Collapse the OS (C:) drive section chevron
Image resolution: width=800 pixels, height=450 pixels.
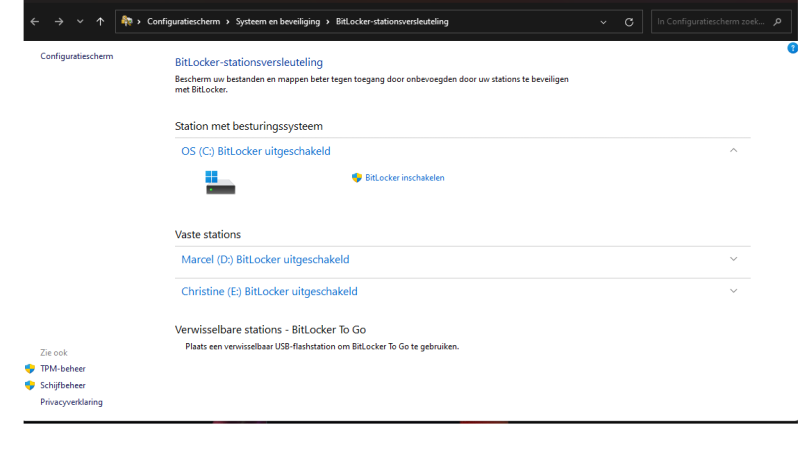pyautogui.click(x=733, y=151)
